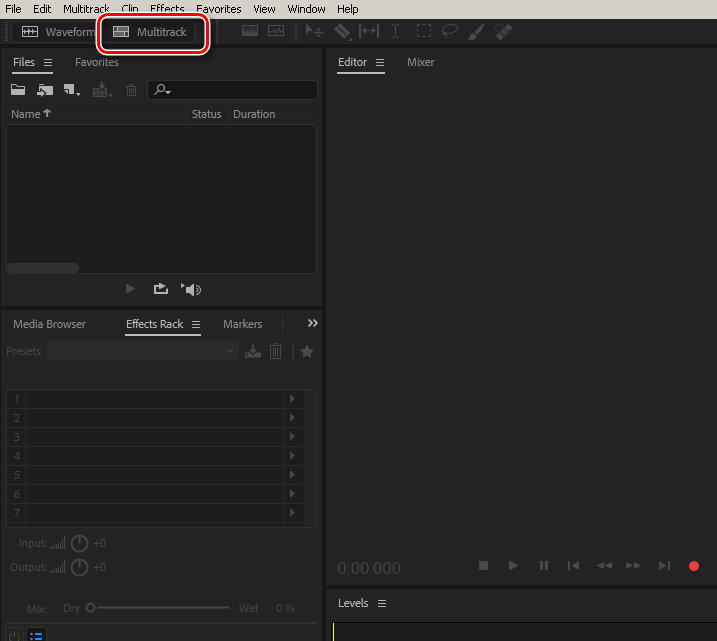This screenshot has height=641, width=717.
Task: Click the Save Preset icon
Action: [x=252, y=351]
